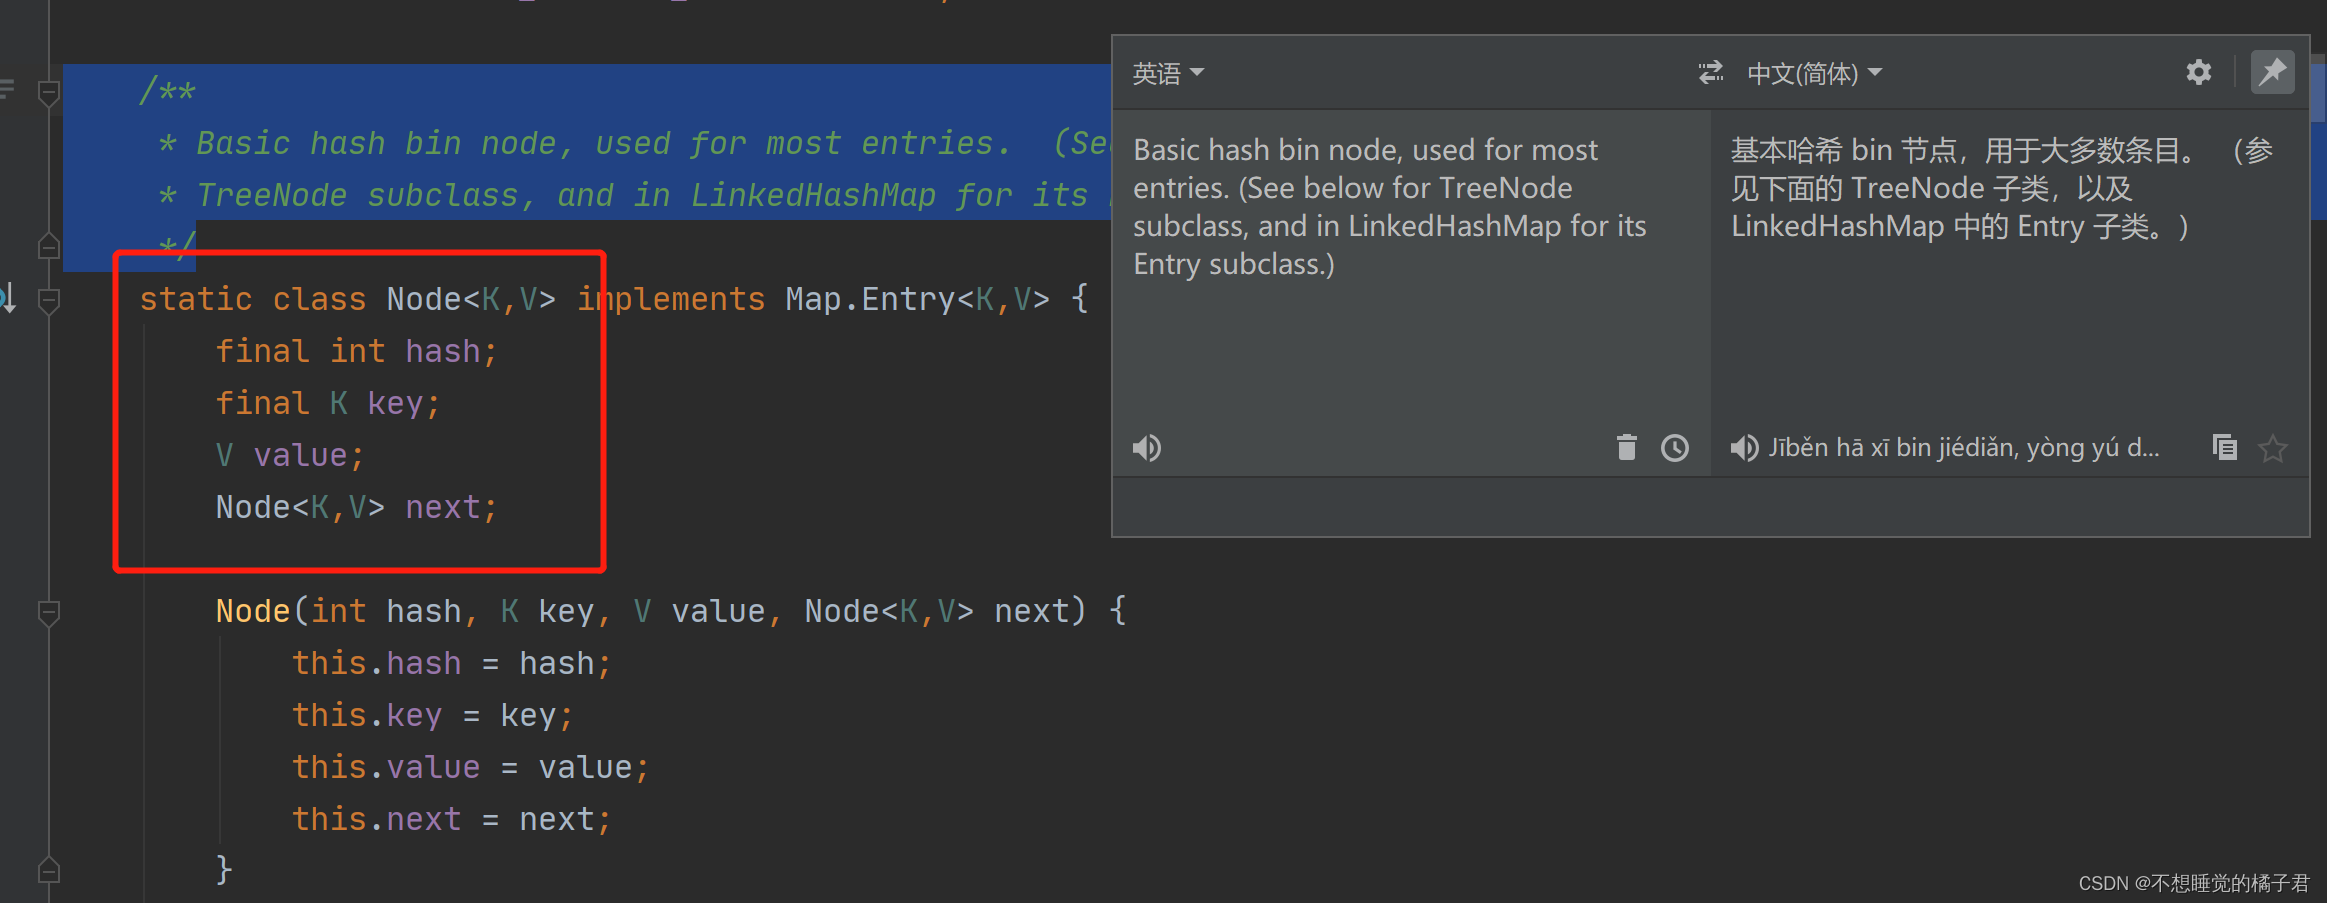Screen dimensions: 2327x903
Task: Open the 中文(简体) target language dropdown
Action: tap(1814, 73)
